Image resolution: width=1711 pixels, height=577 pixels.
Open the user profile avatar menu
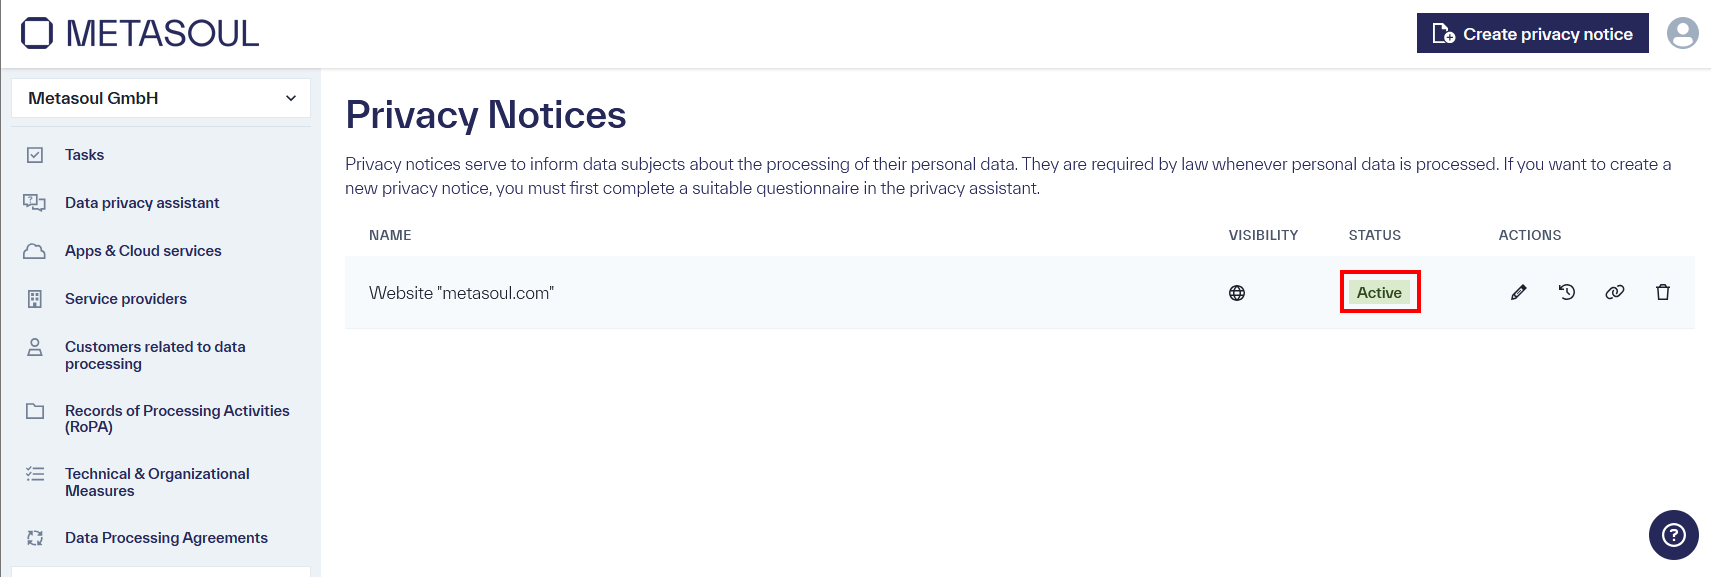pos(1682,33)
